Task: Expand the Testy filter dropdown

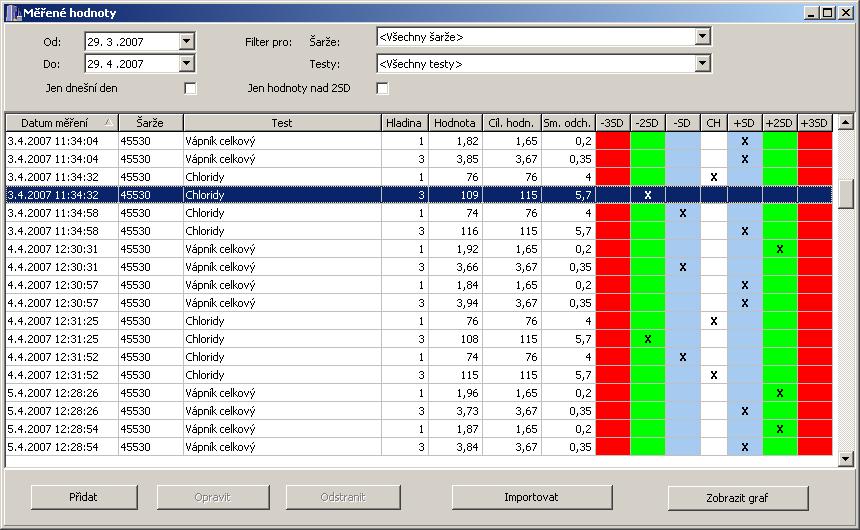Action: (702, 64)
